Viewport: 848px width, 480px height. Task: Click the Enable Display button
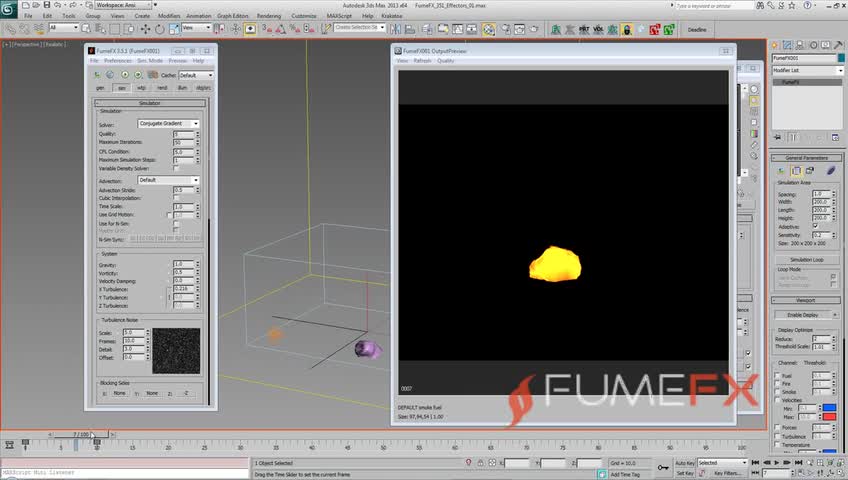[x=803, y=315]
